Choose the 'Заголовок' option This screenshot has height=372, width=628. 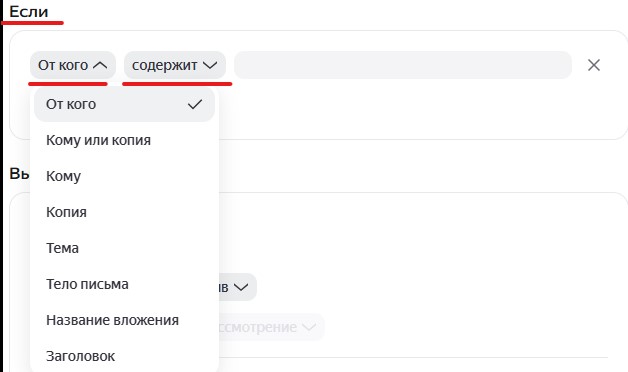click(x=125, y=356)
